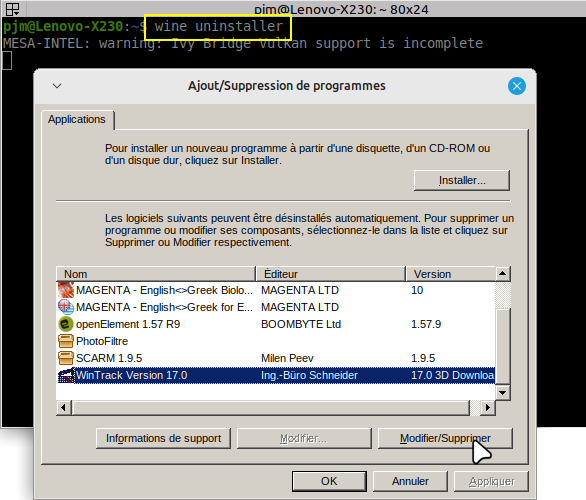Click the WinTrack Version 17.0 icon
This screenshot has height=500, width=586.
pyautogui.click(x=66, y=375)
